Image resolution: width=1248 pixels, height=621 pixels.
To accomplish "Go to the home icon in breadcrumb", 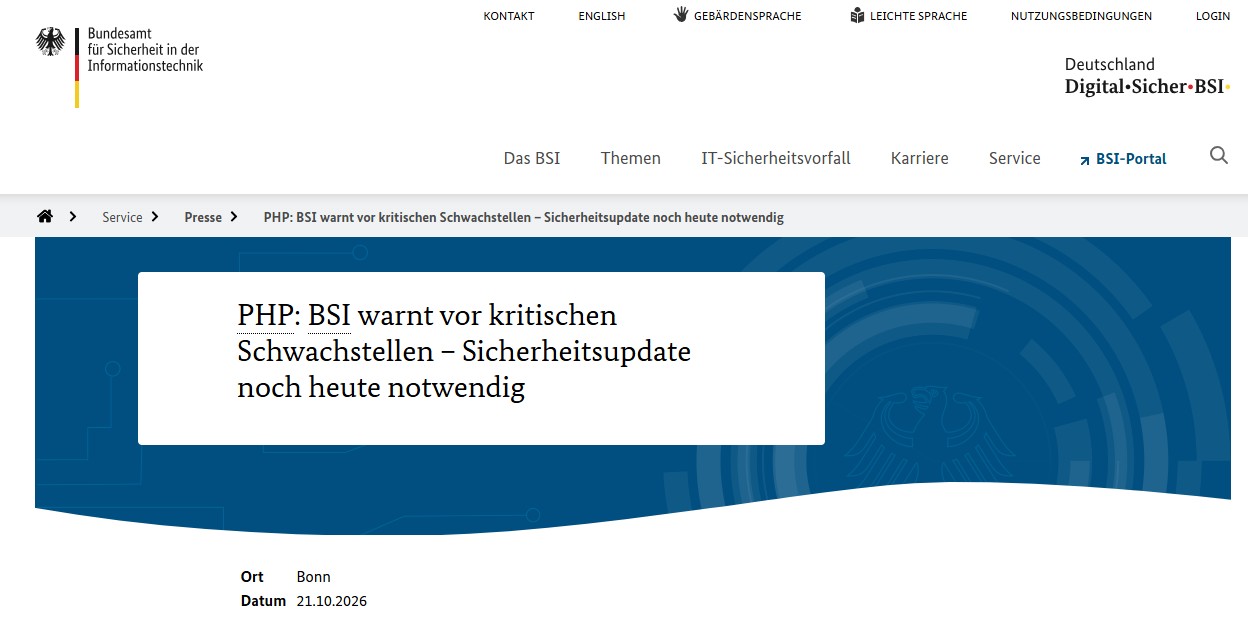I will [45, 216].
